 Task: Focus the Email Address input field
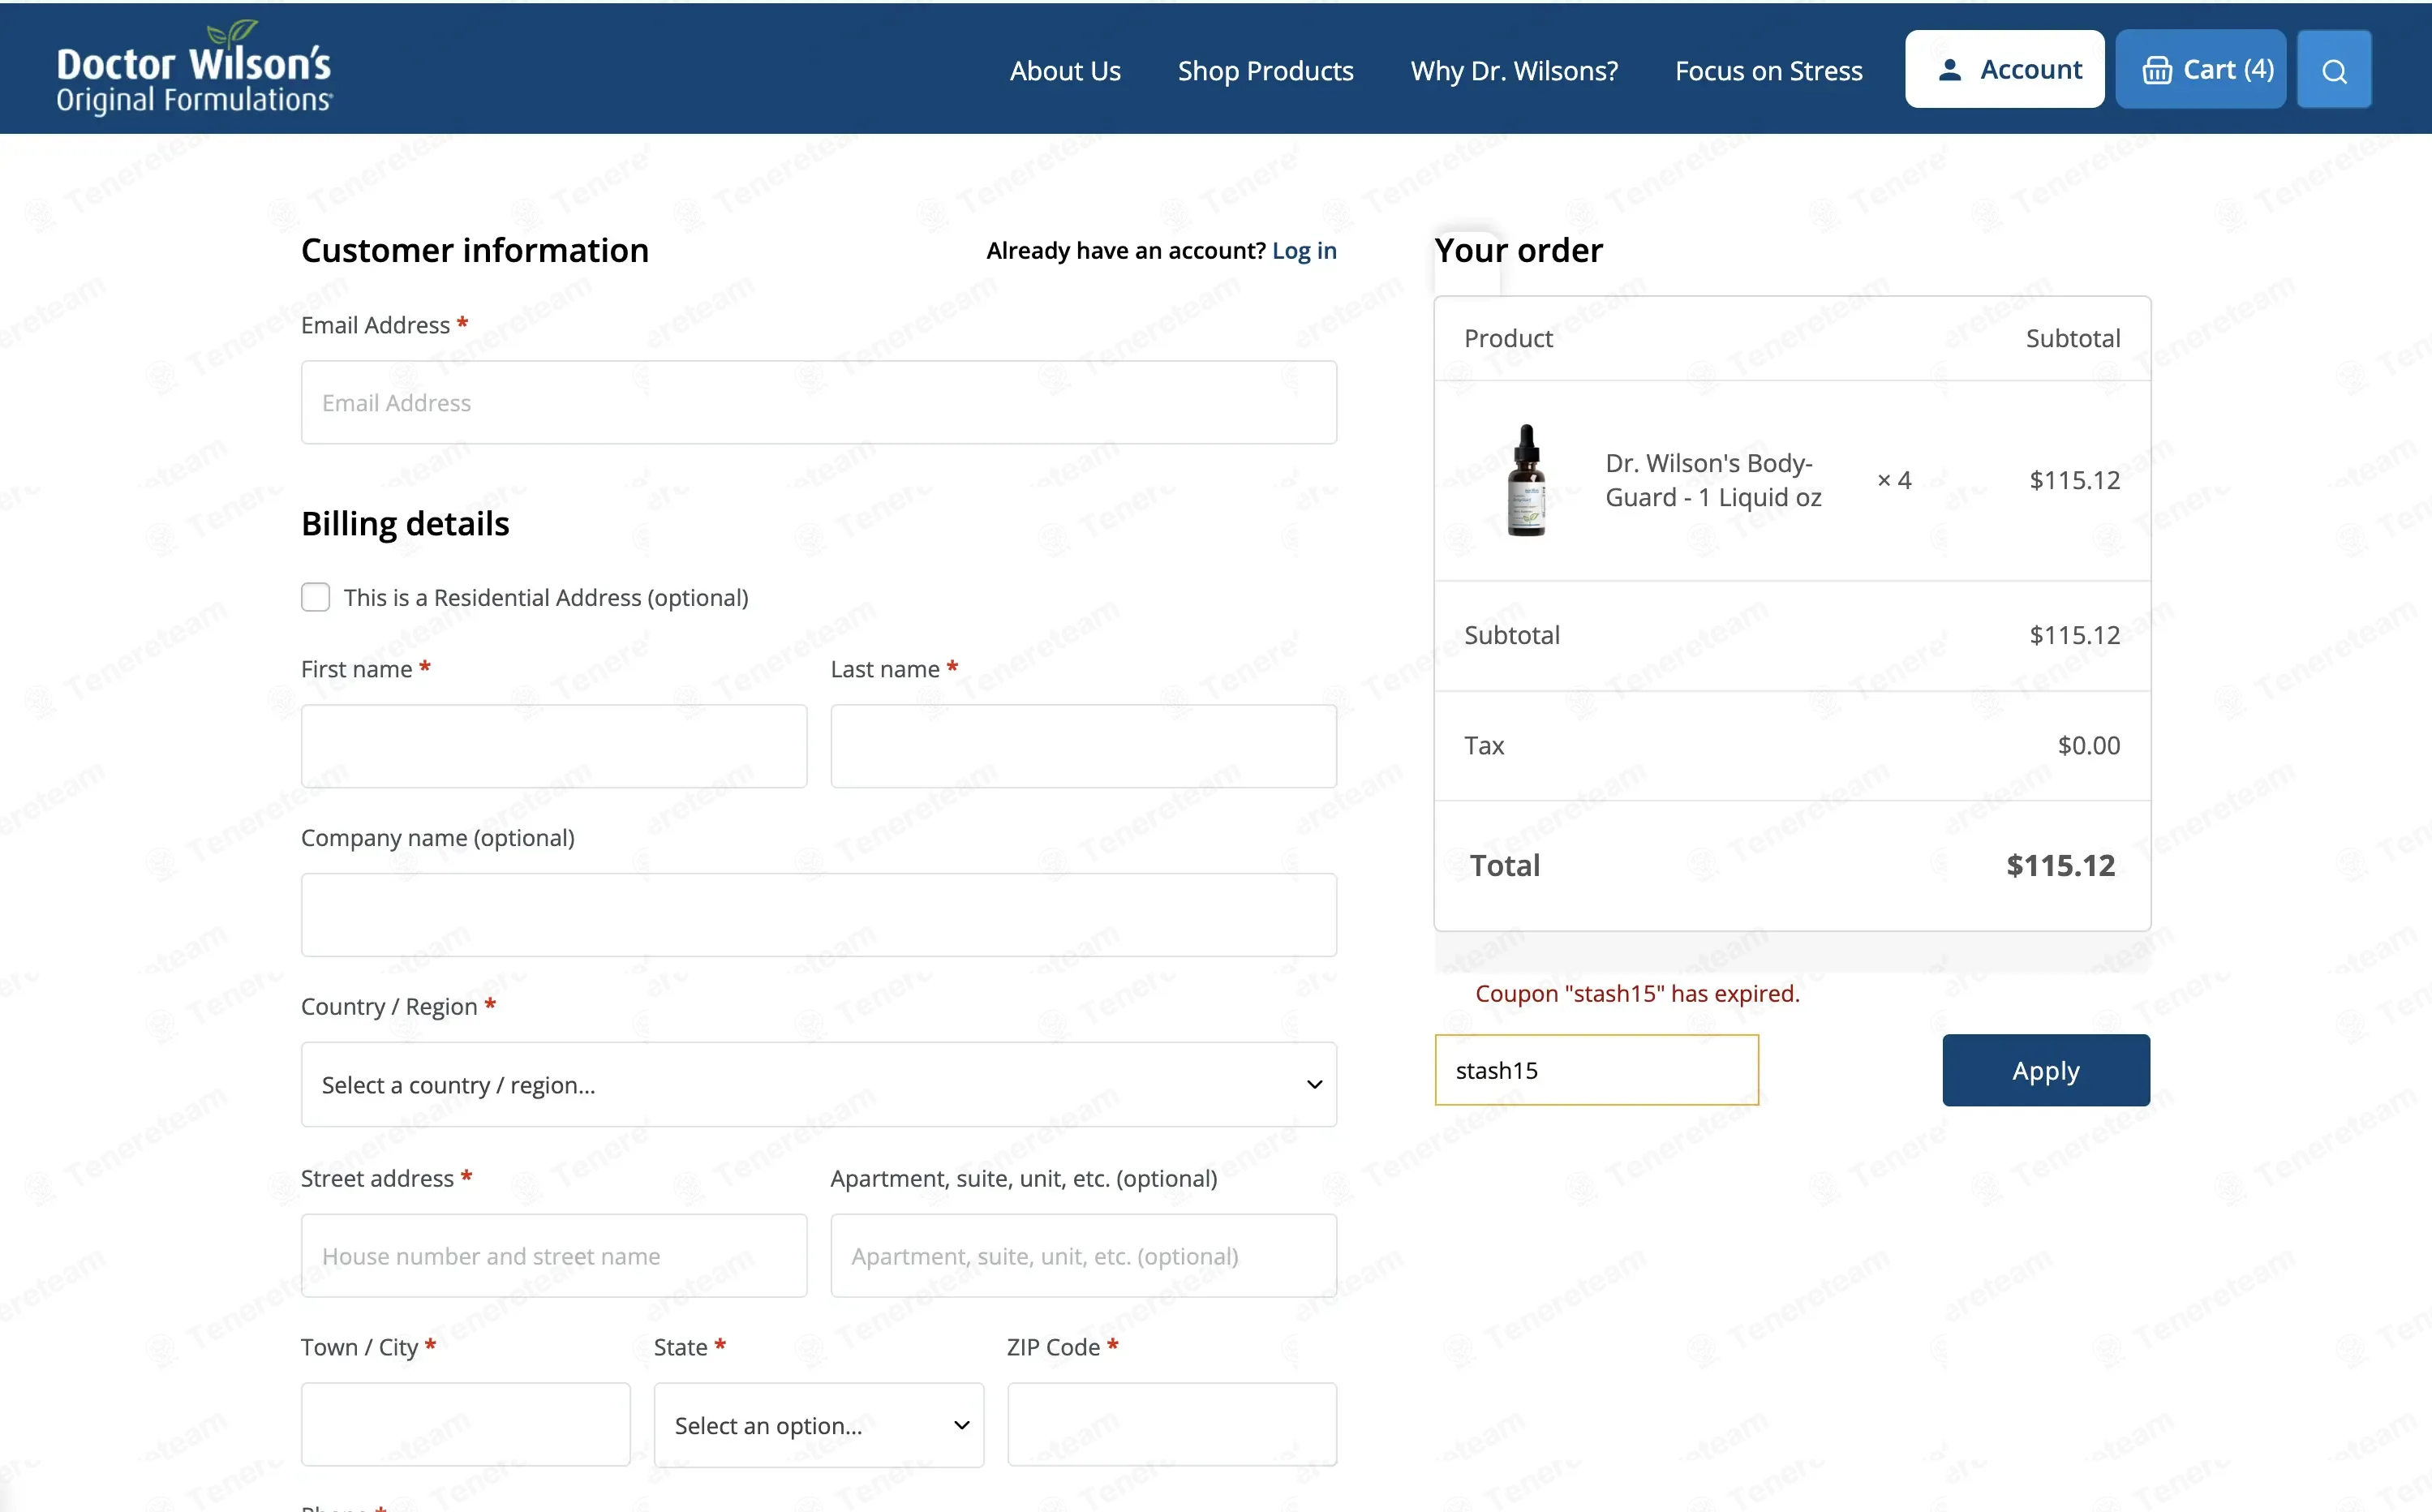click(818, 403)
